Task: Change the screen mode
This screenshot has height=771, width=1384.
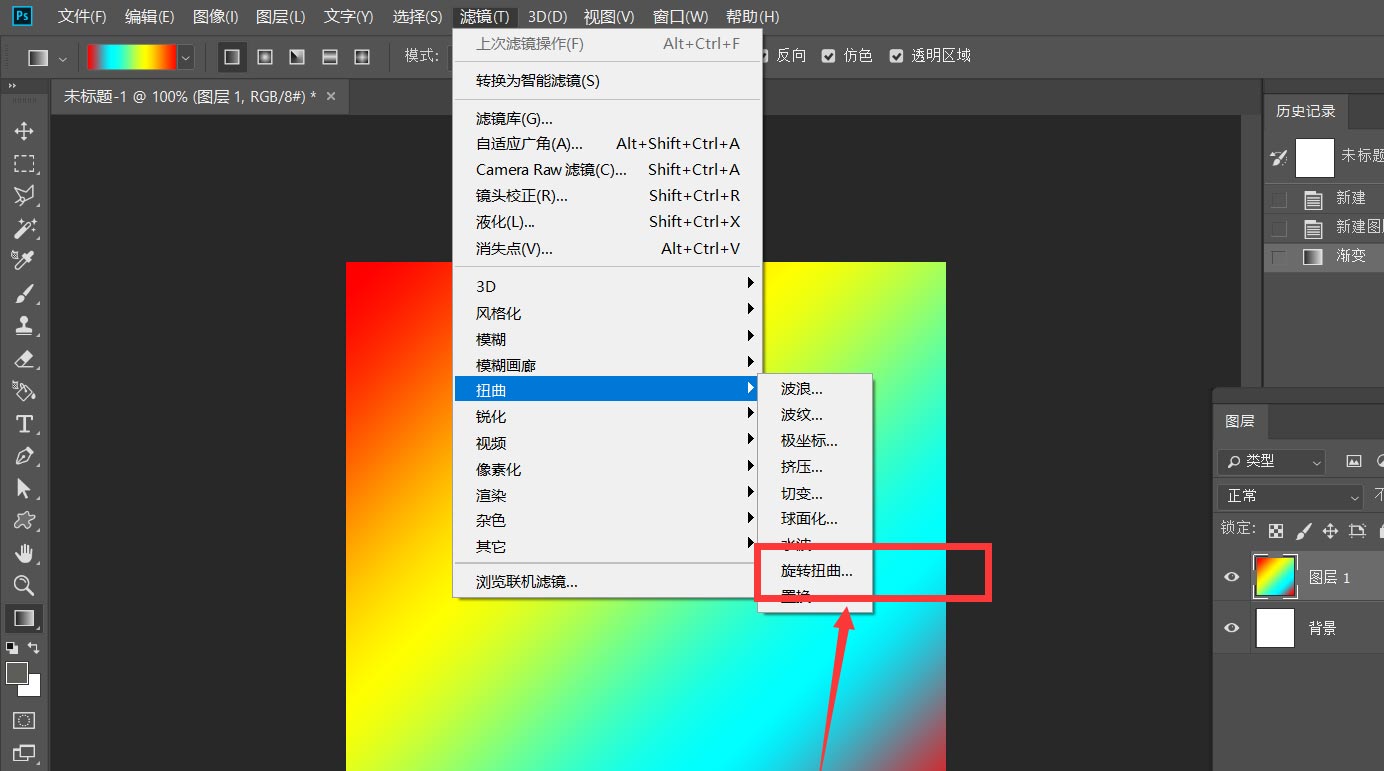Action: [24, 752]
